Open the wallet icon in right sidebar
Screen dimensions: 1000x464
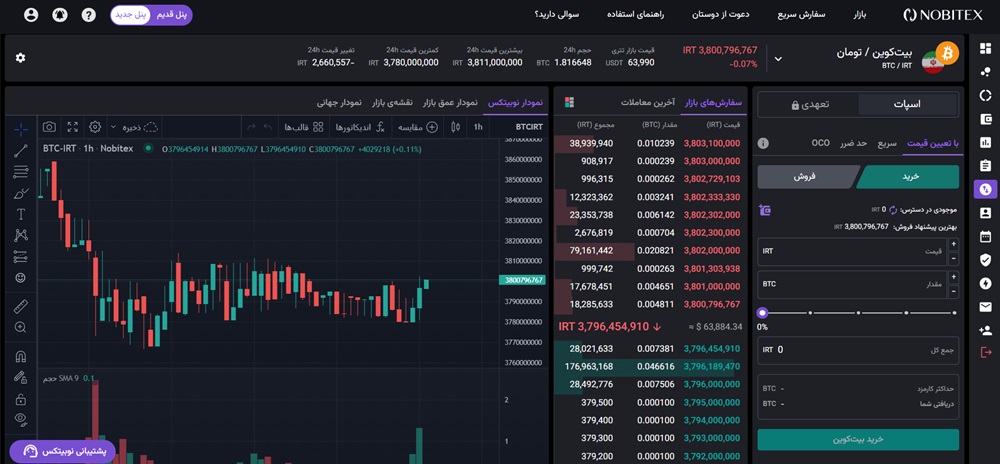[985, 119]
